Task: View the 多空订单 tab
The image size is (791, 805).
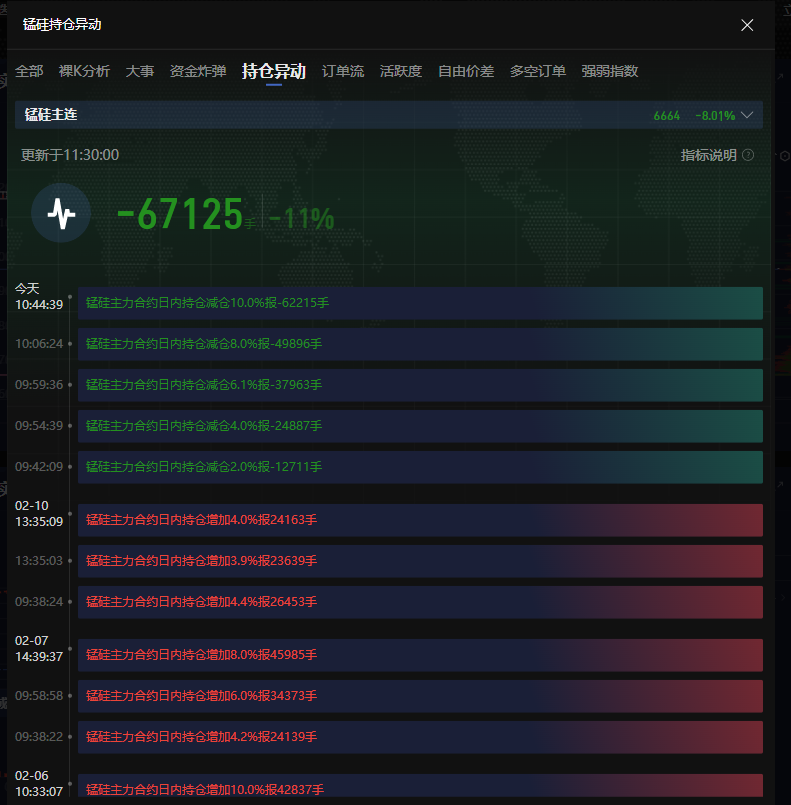Action: pos(538,71)
